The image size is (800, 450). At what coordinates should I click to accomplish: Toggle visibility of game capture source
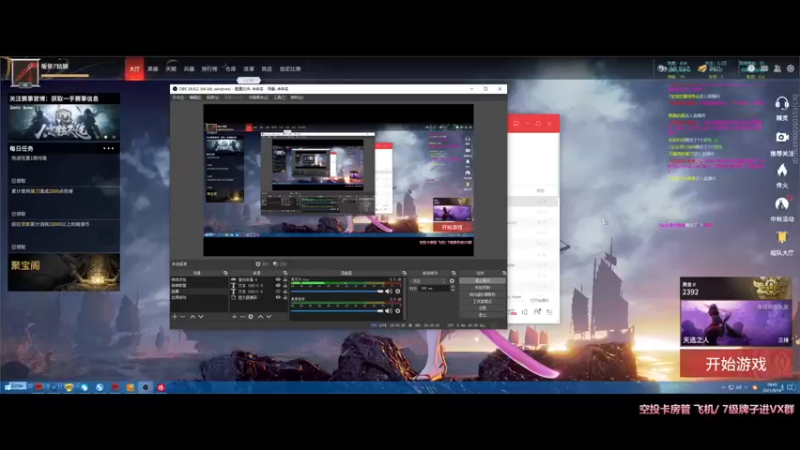click(x=278, y=280)
